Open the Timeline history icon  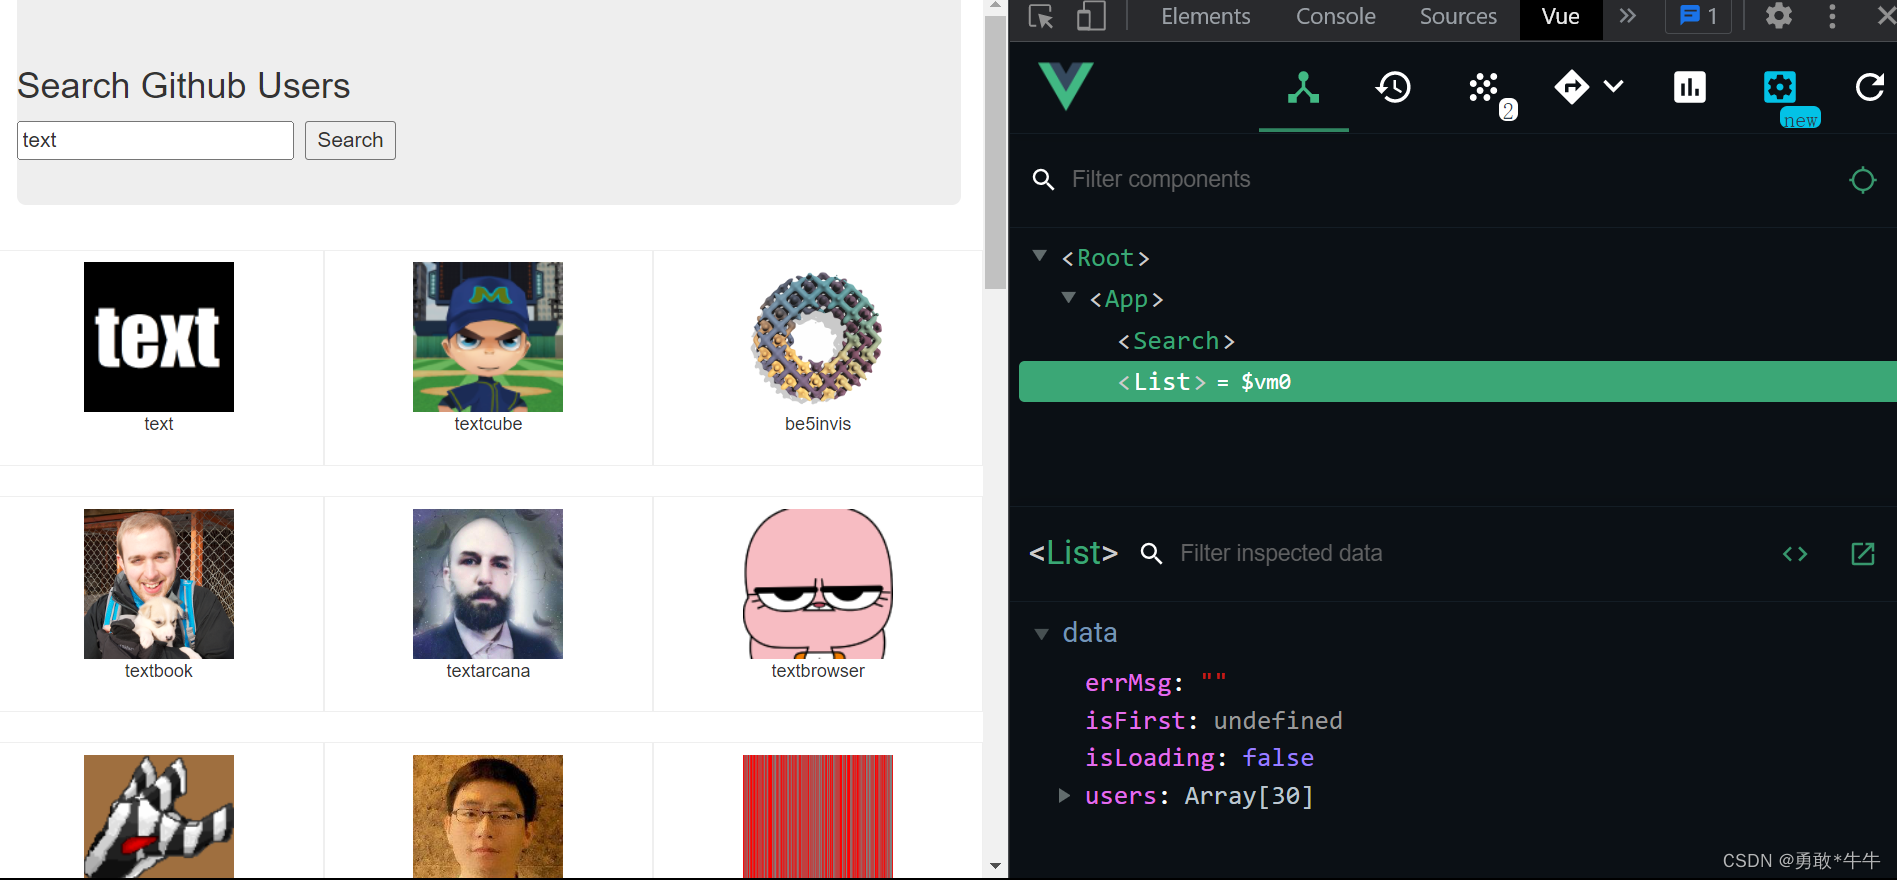tap(1393, 88)
